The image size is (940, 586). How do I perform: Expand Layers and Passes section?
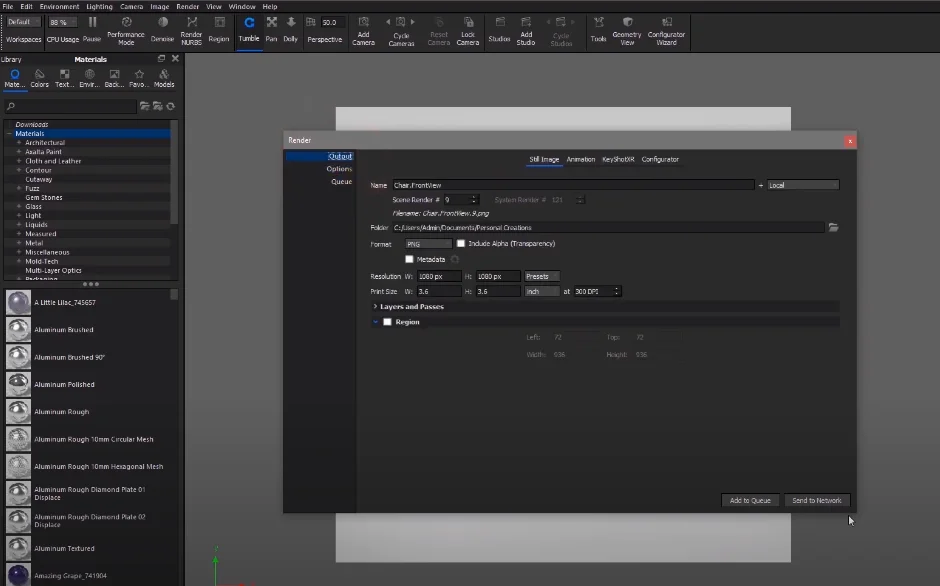(375, 306)
